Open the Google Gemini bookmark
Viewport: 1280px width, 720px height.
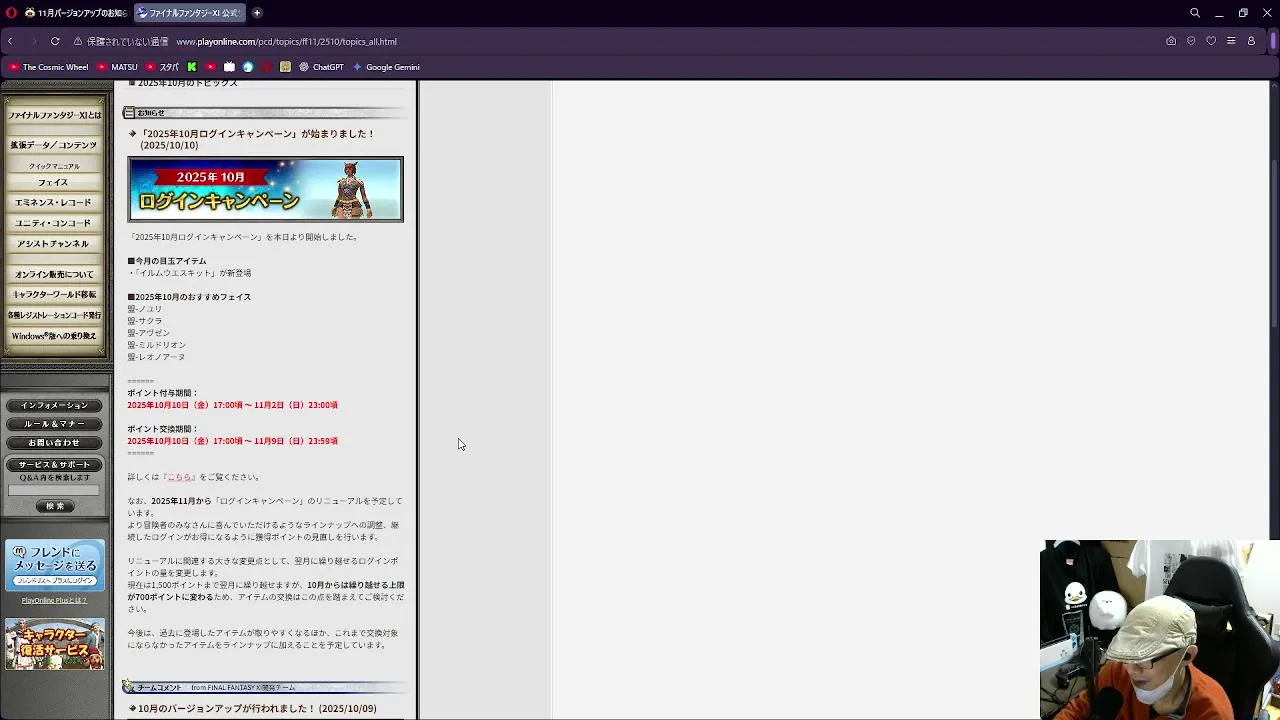pyautogui.click(x=386, y=67)
